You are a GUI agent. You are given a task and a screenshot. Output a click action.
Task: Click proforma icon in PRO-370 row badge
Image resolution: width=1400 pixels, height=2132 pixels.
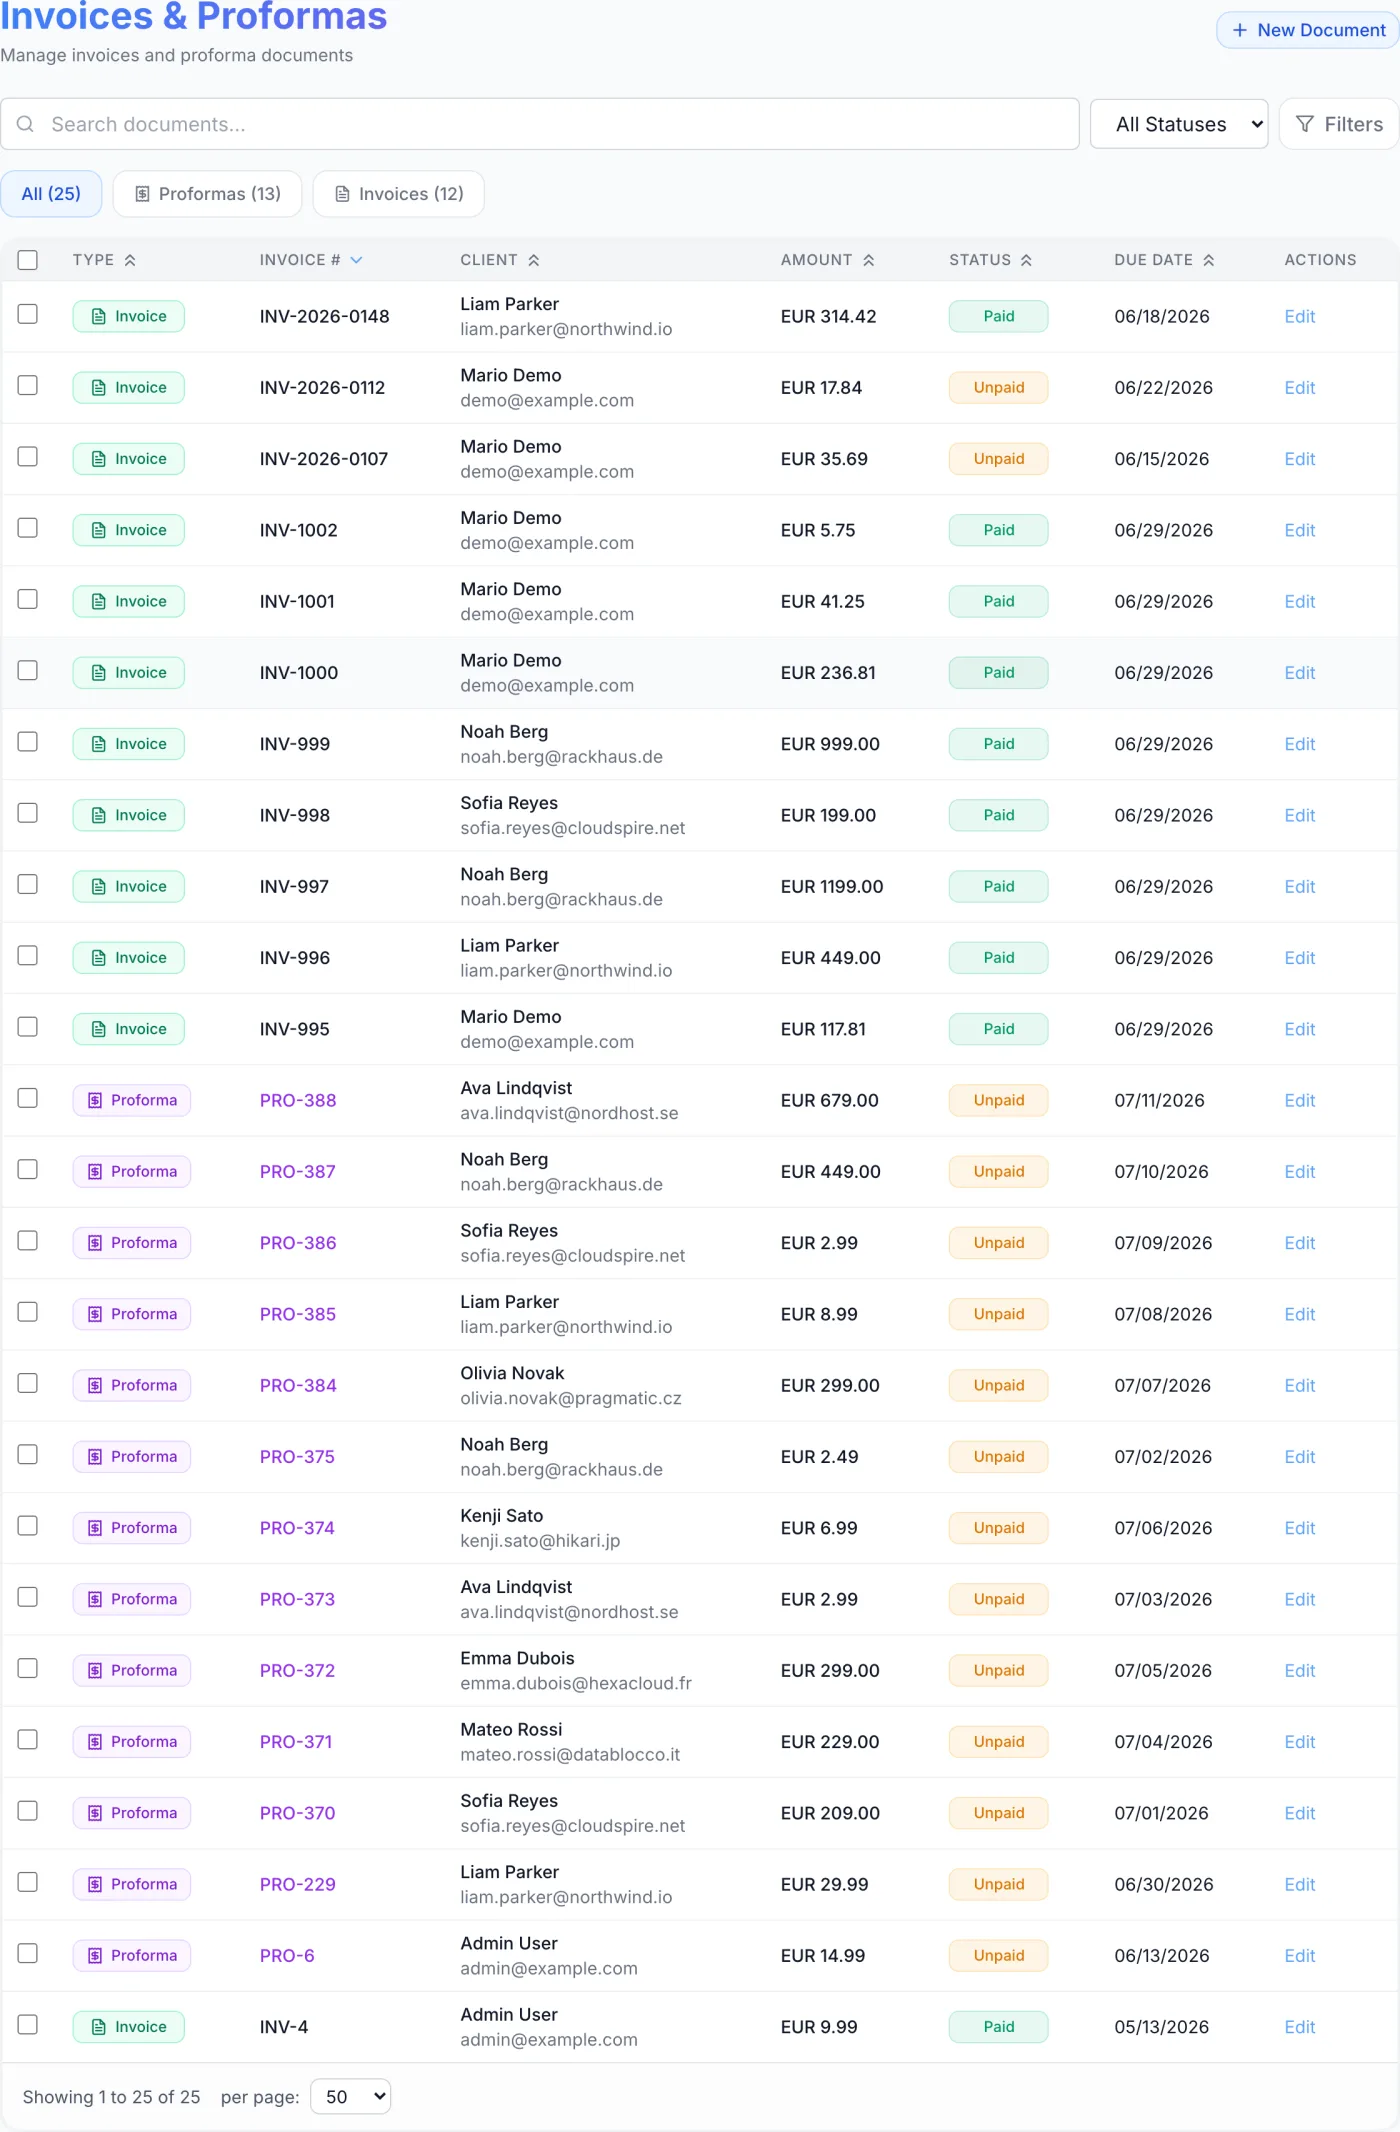95,1813
